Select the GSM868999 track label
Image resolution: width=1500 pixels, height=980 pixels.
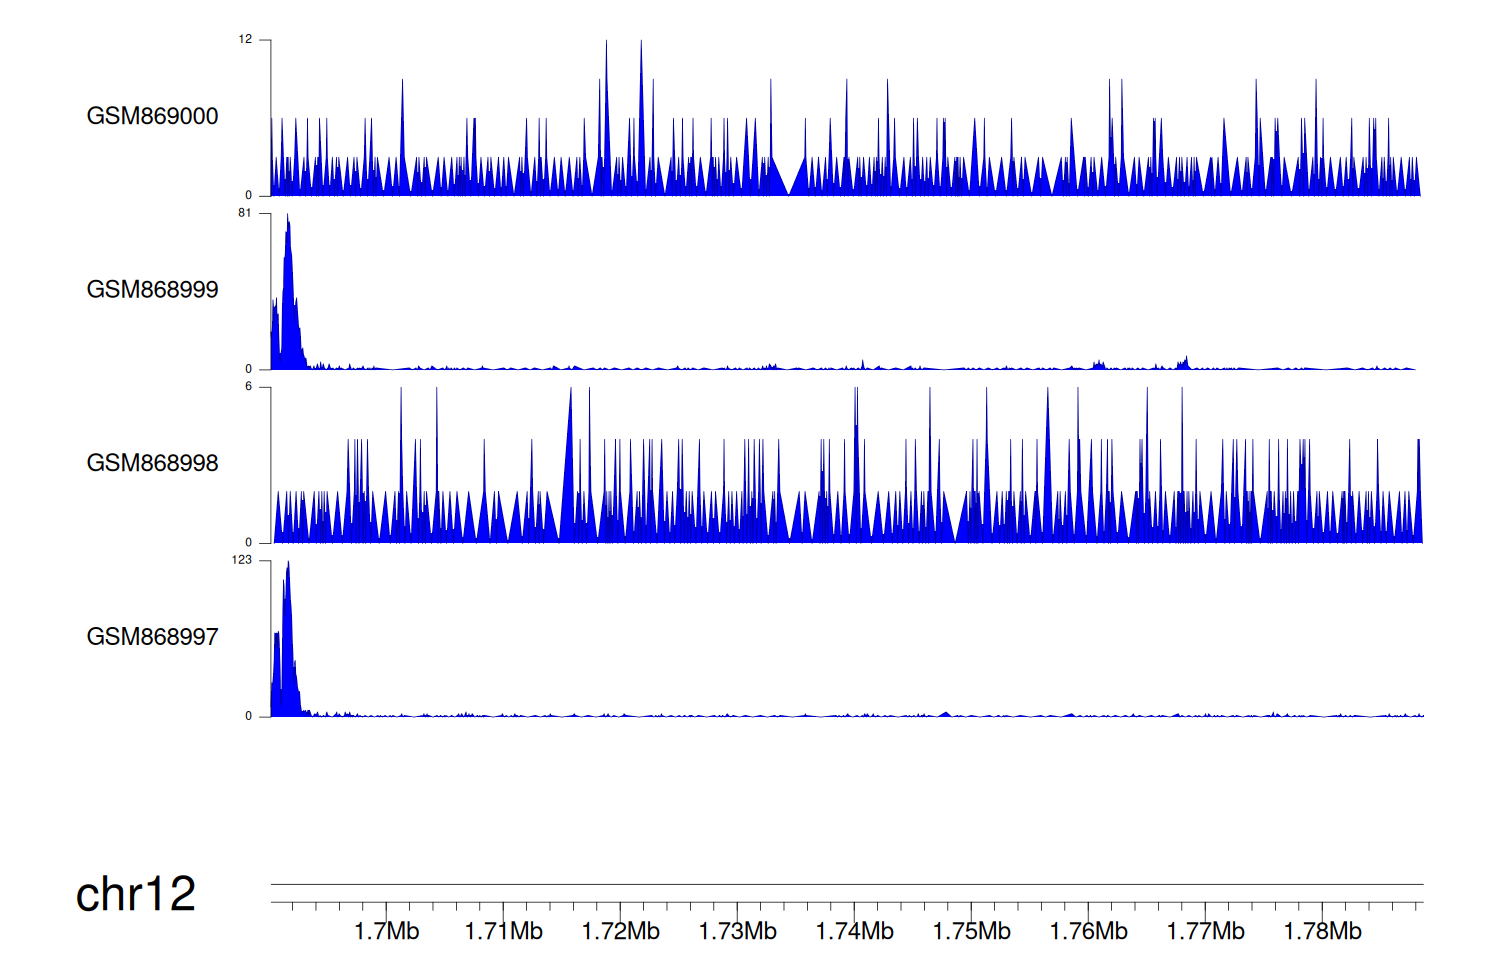click(152, 290)
